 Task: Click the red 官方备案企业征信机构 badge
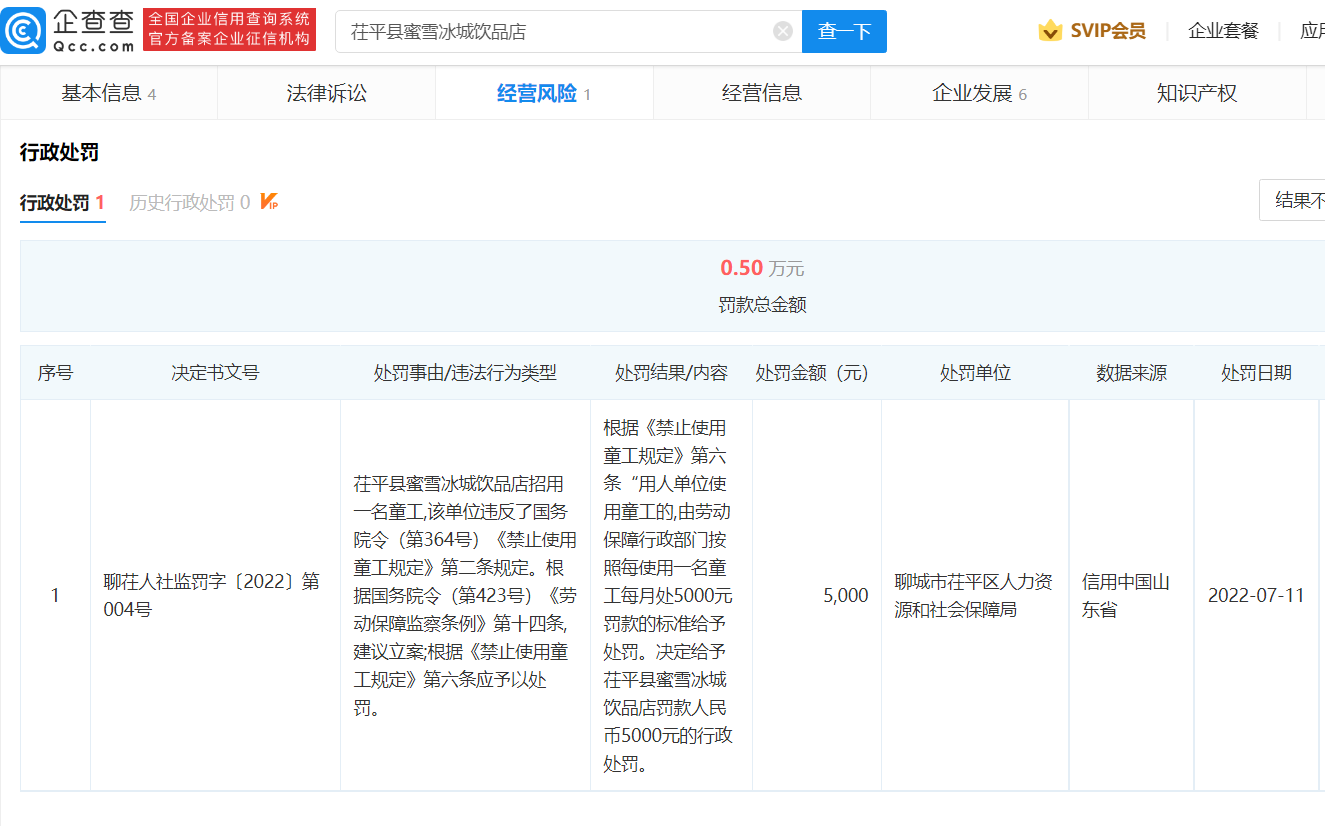pos(229,30)
